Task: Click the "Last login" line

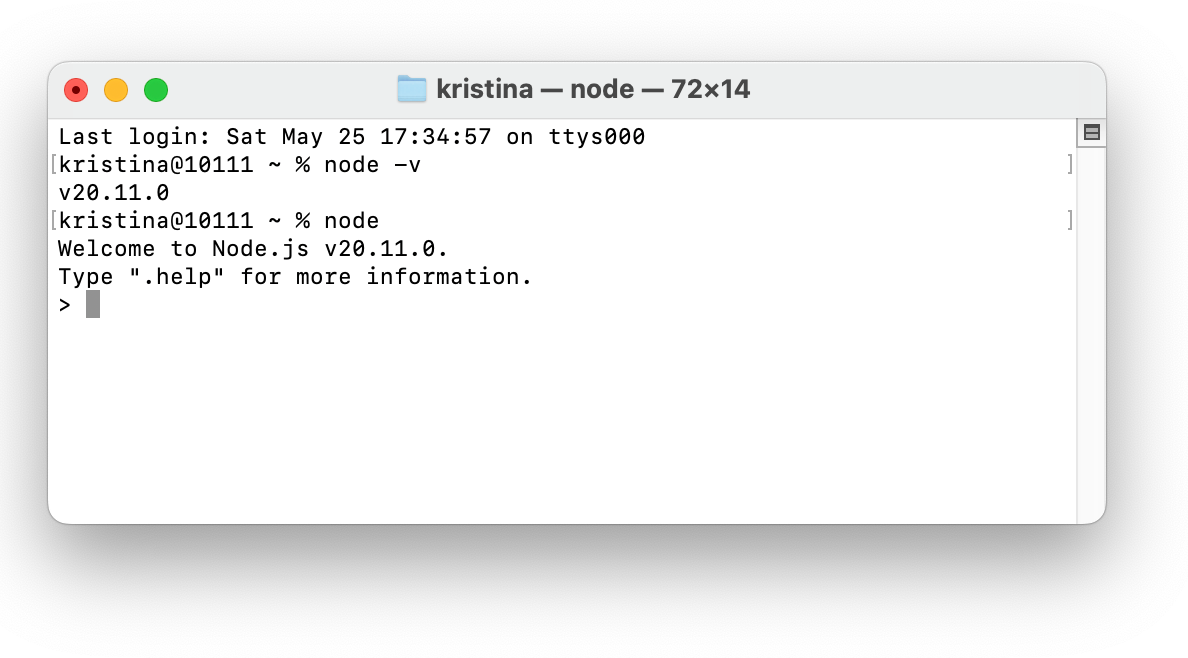Action: click(351, 137)
